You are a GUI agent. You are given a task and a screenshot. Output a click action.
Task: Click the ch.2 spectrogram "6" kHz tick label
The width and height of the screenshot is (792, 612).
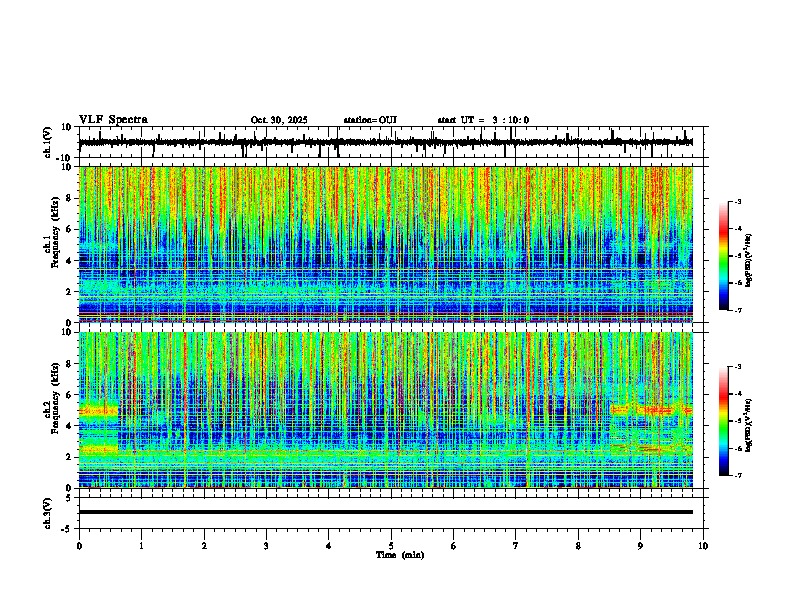[x=69, y=395]
